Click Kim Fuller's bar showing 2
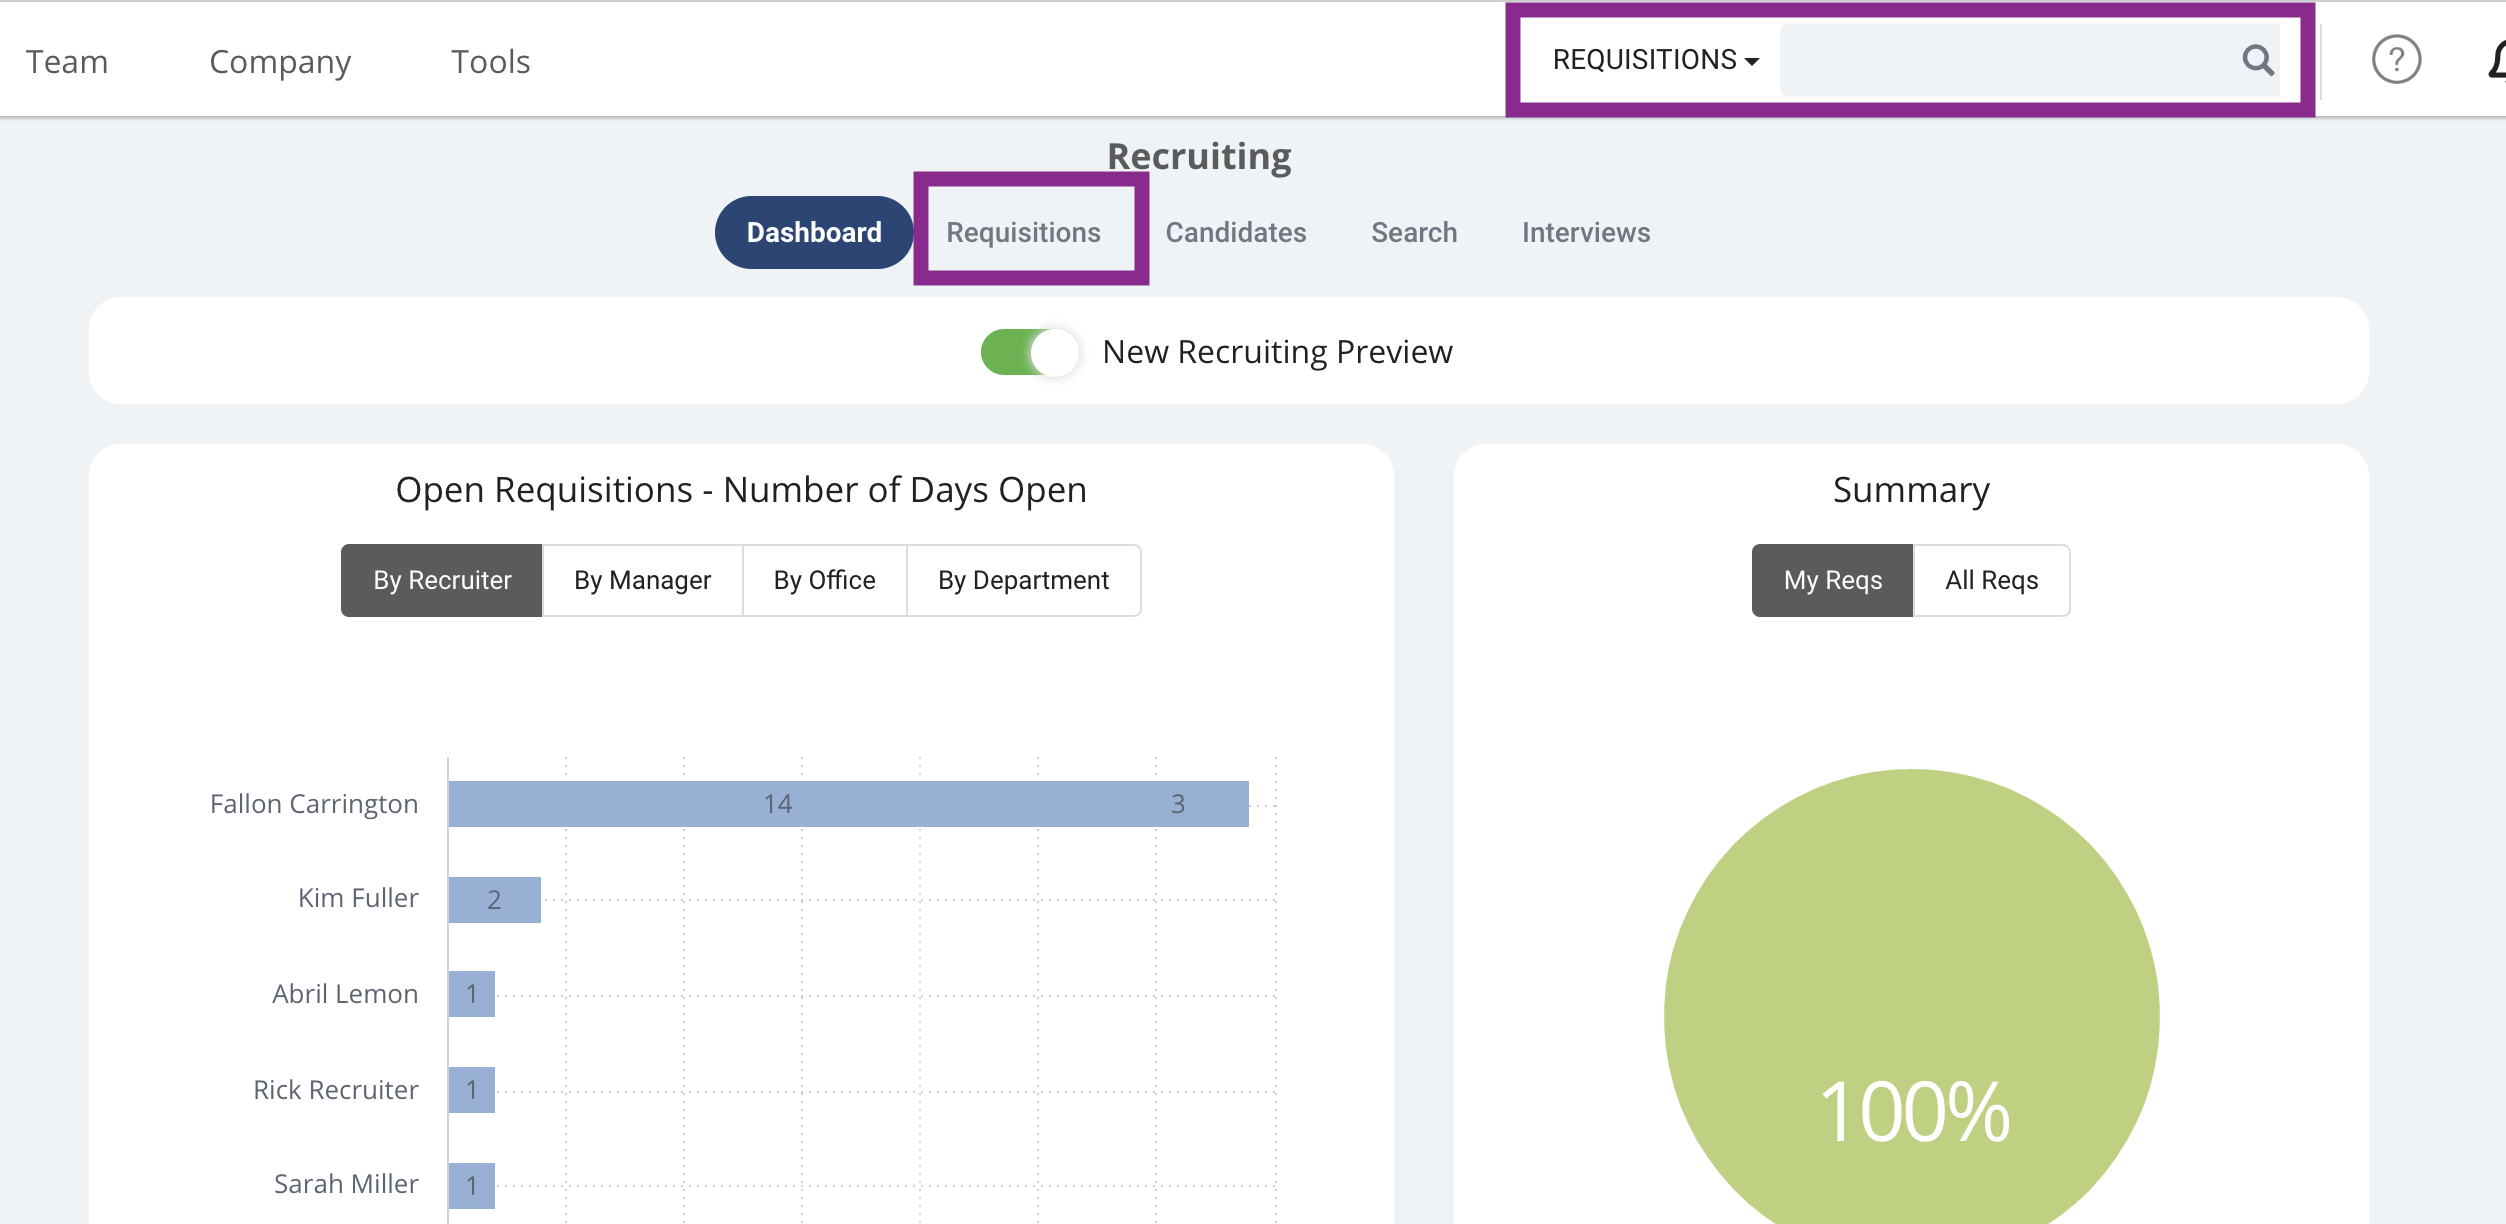The width and height of the screenshot is (2506, 1224). 494,900
